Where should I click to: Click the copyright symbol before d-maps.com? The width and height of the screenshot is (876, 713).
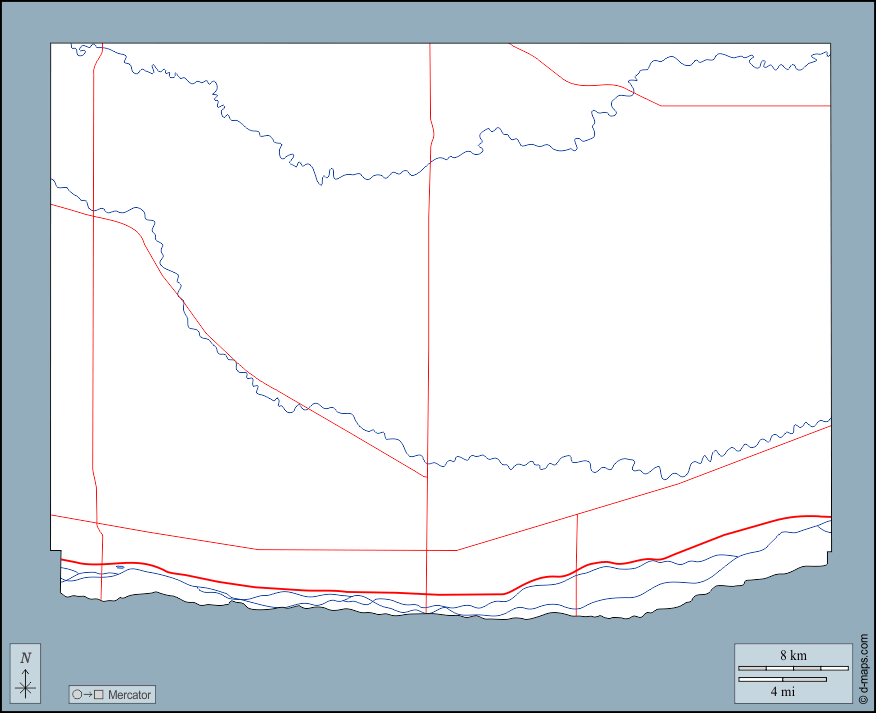(x=863, y=694)
